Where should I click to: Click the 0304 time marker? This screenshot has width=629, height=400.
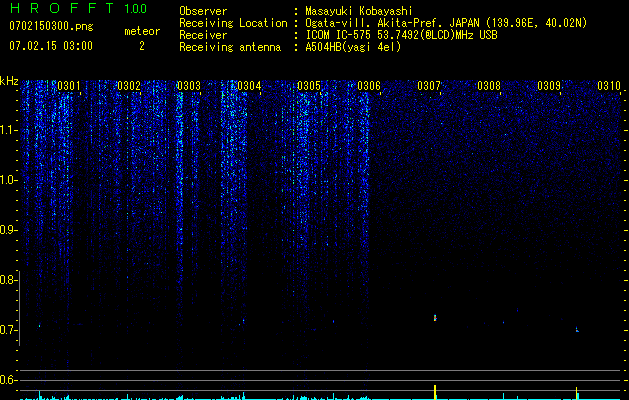(x=249, y=86)
